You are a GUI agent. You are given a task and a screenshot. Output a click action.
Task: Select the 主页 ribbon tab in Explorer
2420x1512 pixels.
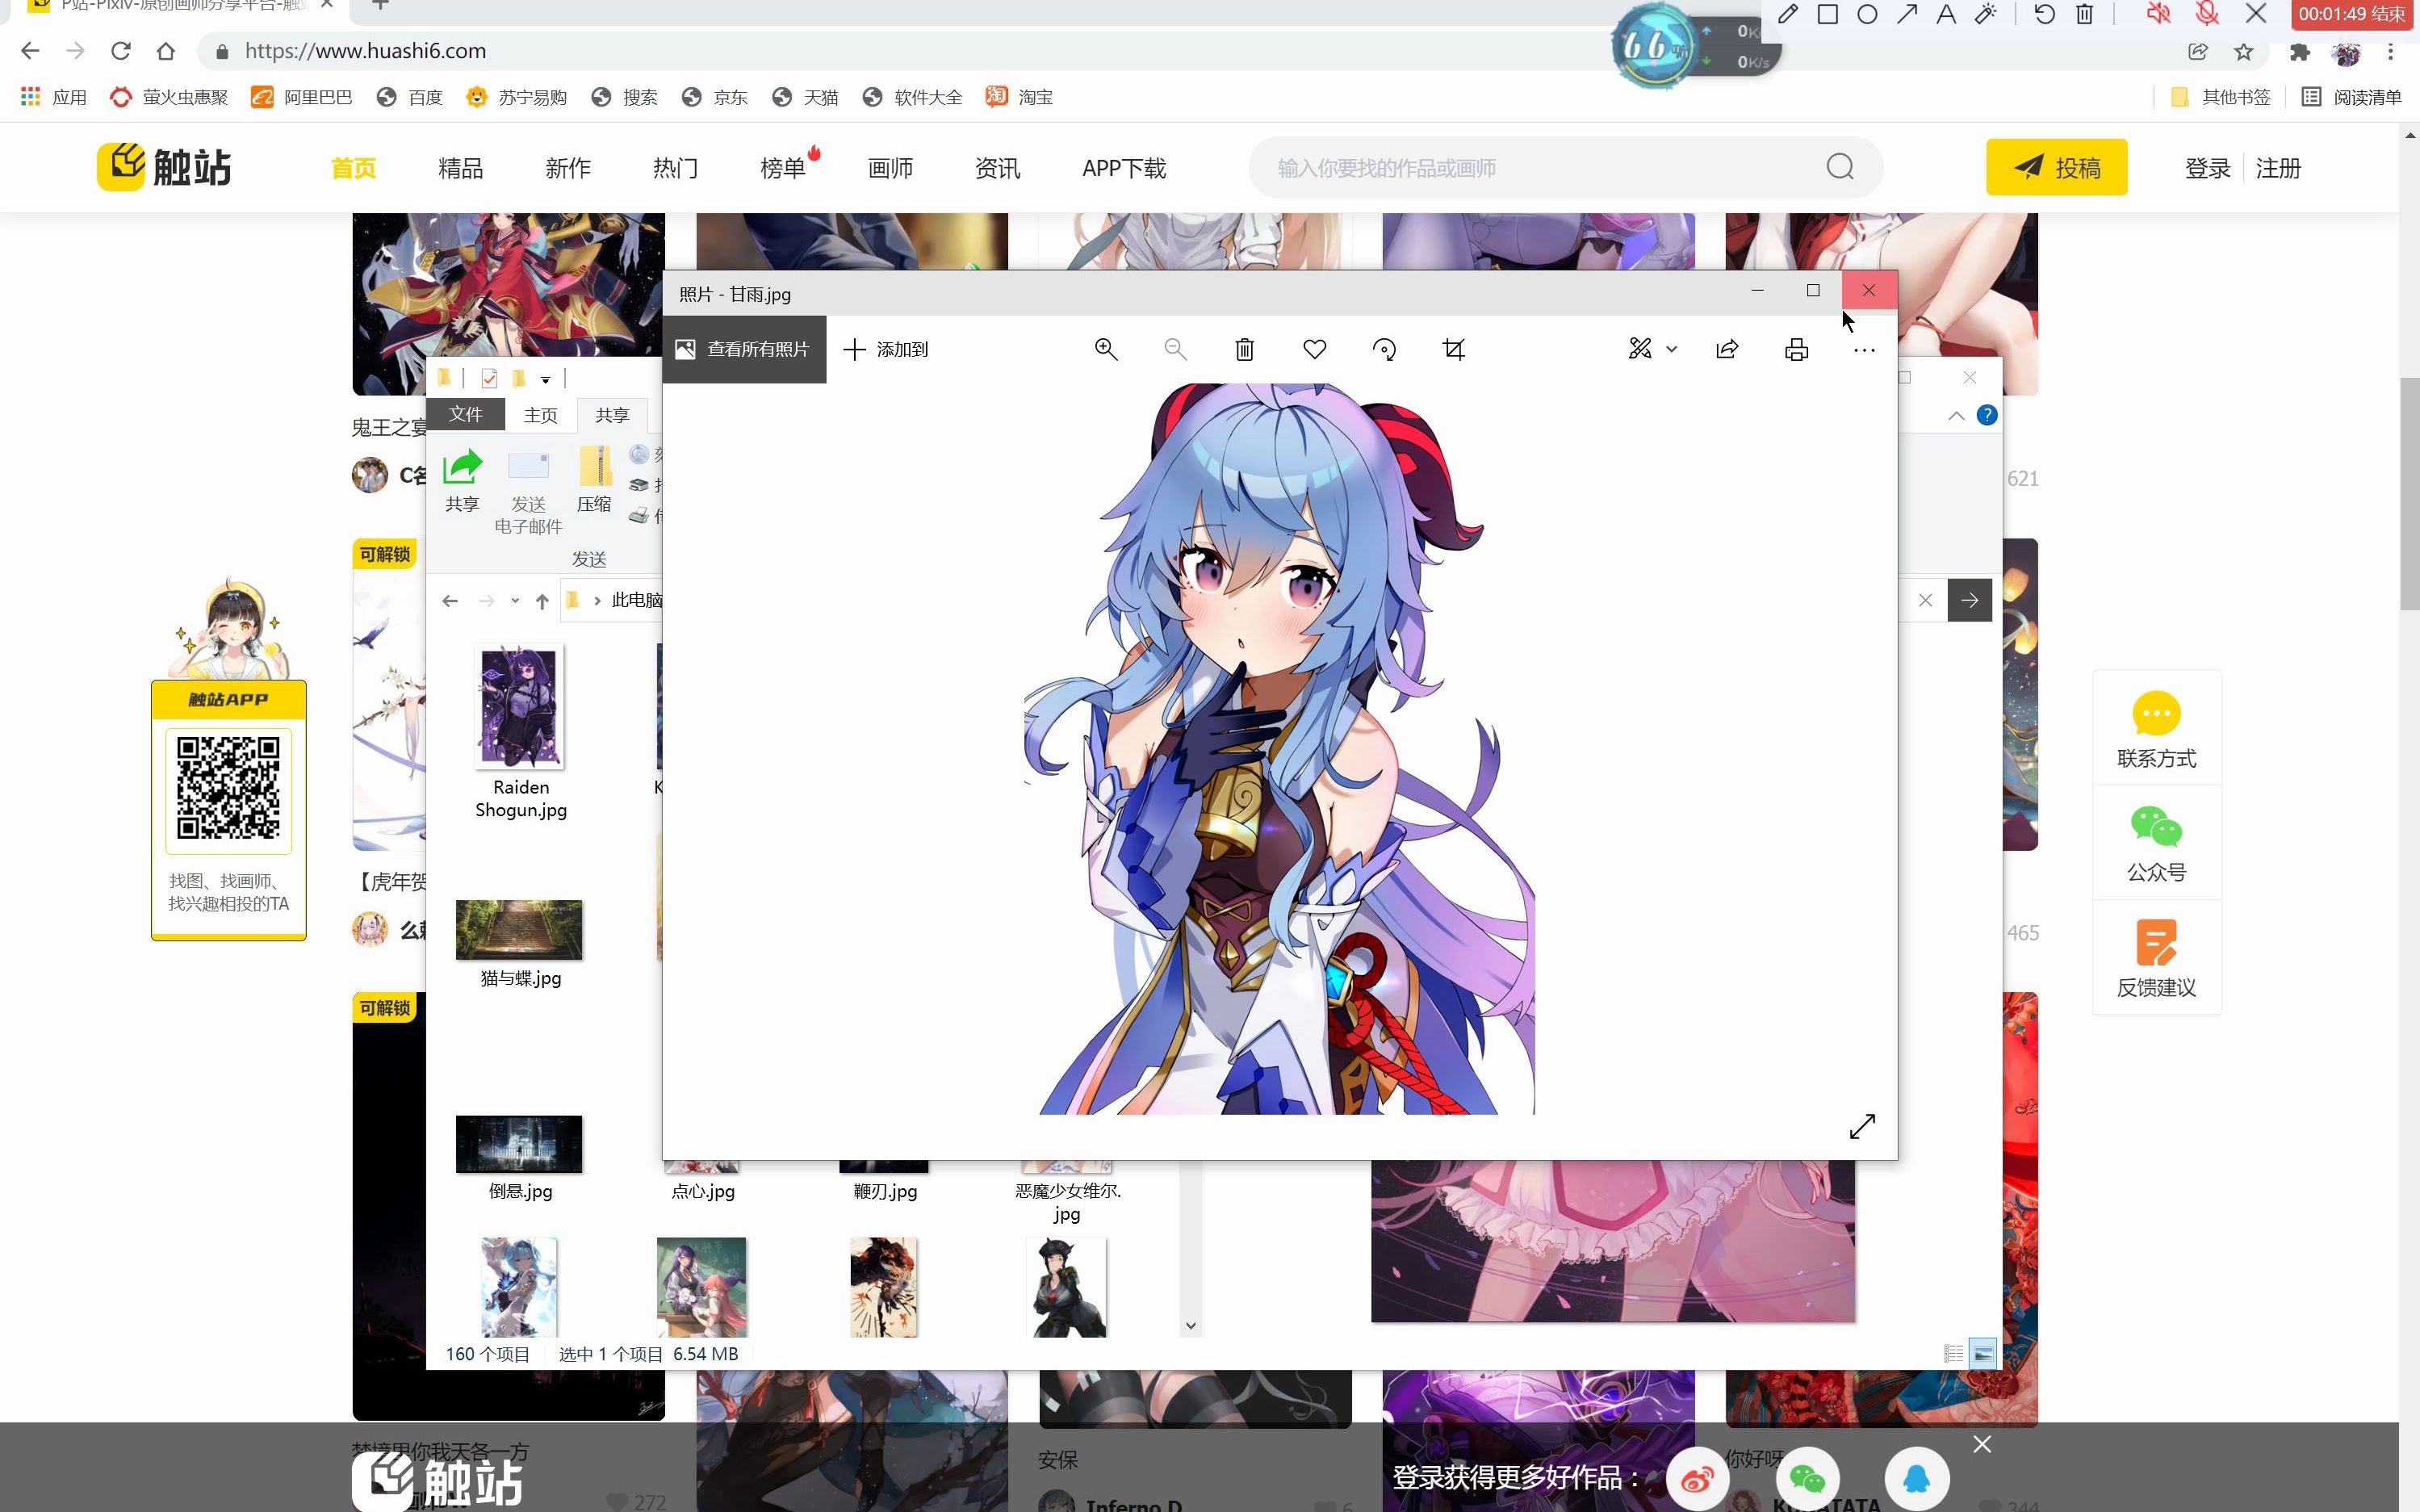coord(540,415)
